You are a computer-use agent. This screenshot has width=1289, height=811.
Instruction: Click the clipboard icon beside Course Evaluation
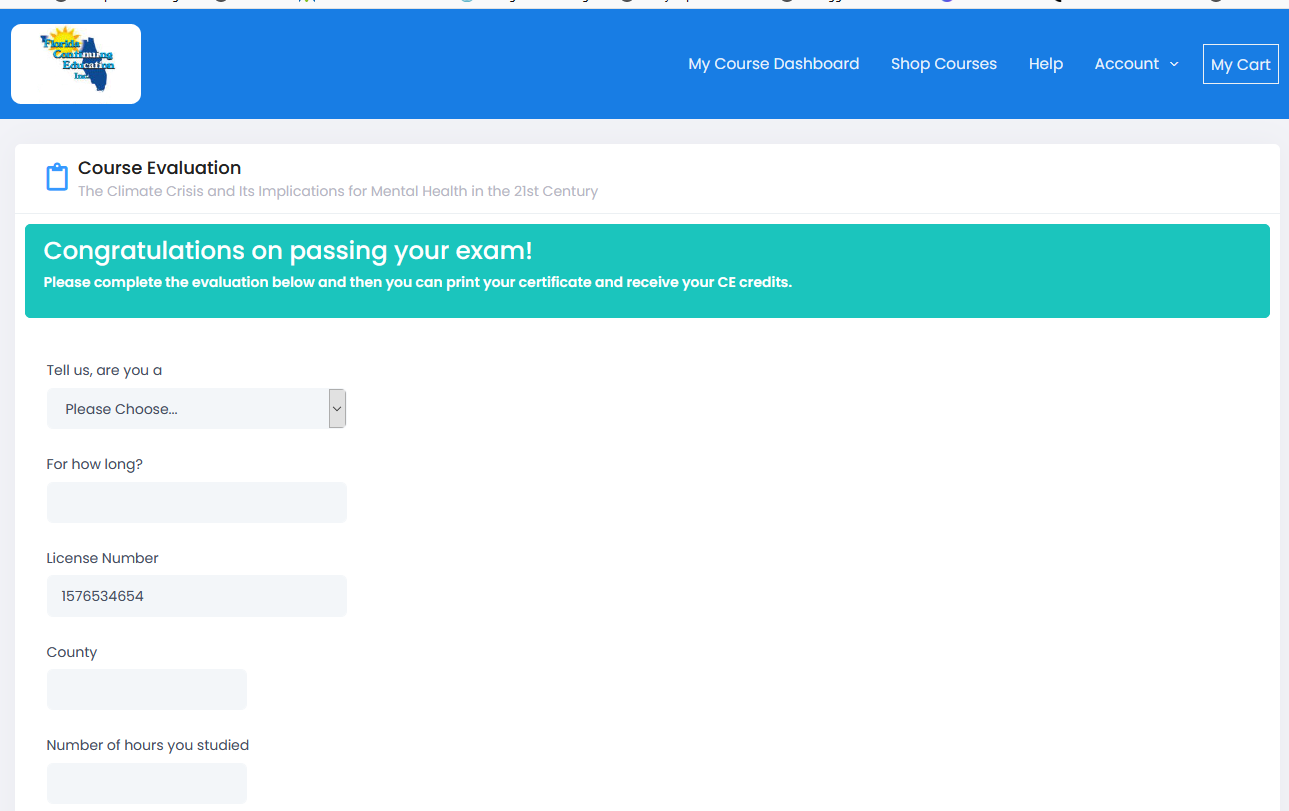point(57,177)
